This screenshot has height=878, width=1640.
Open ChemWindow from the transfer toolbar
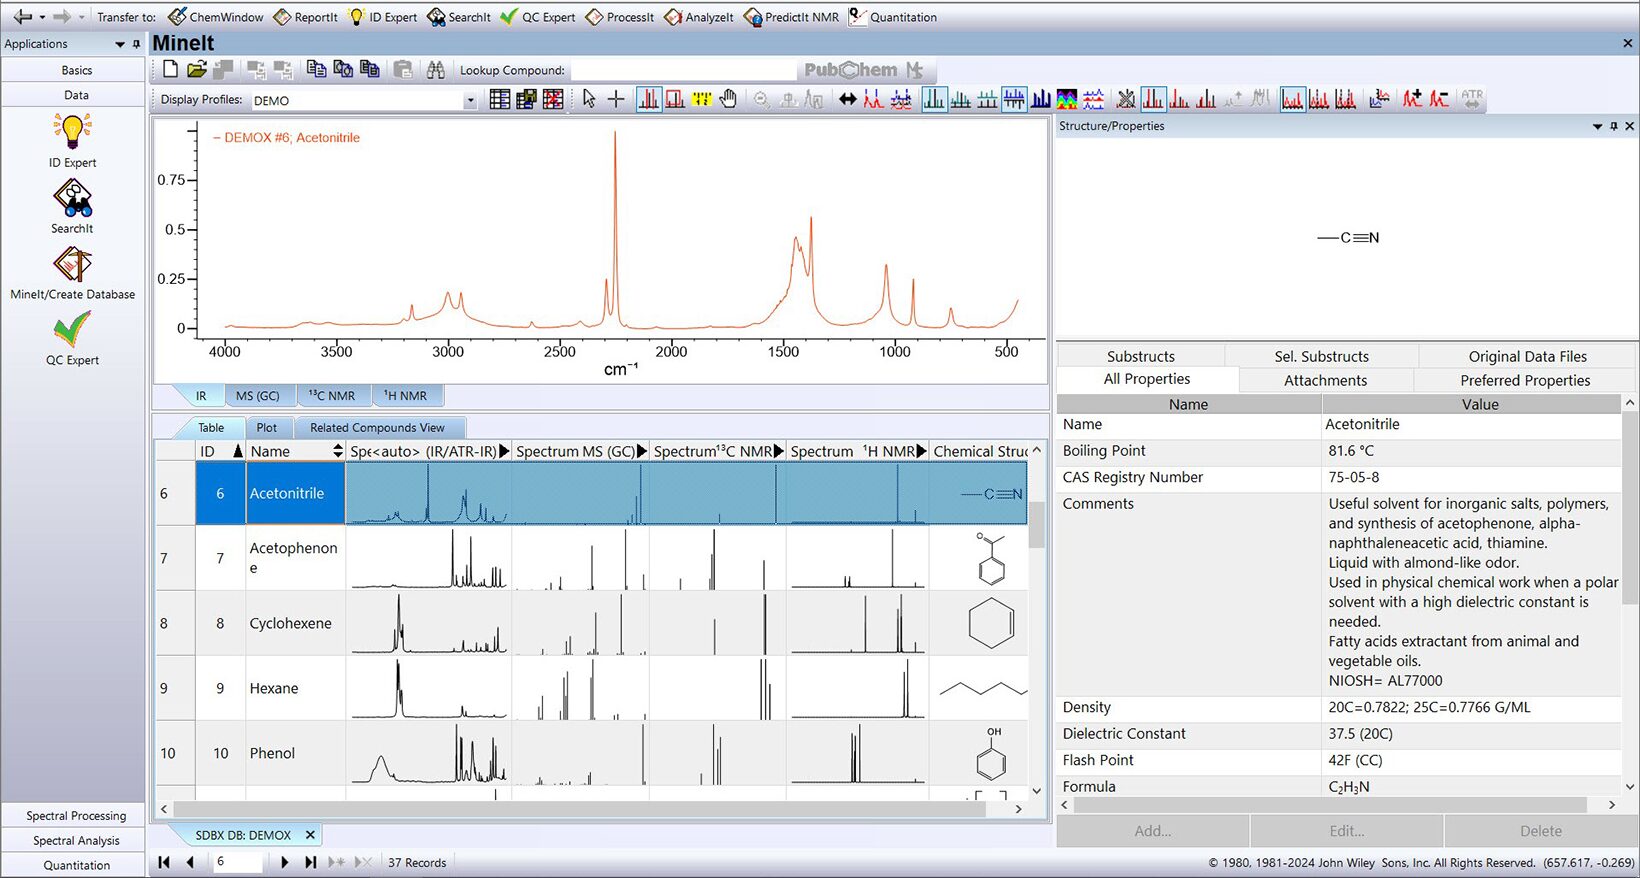tap(216, 17)
